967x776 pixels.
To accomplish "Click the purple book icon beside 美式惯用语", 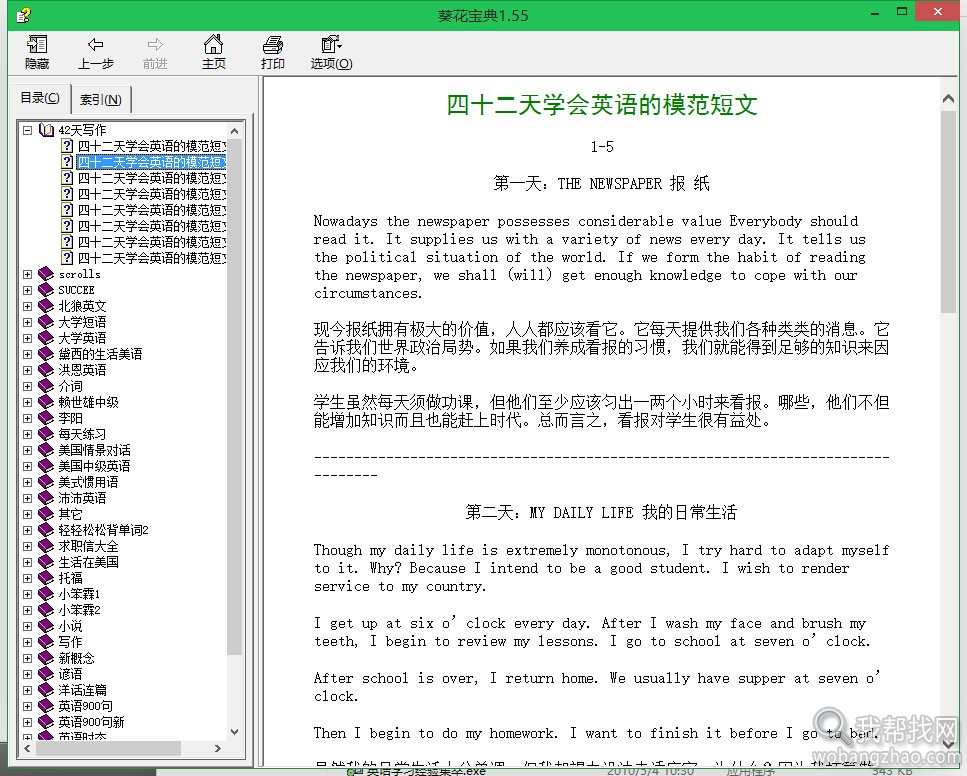I will point(46,482).
